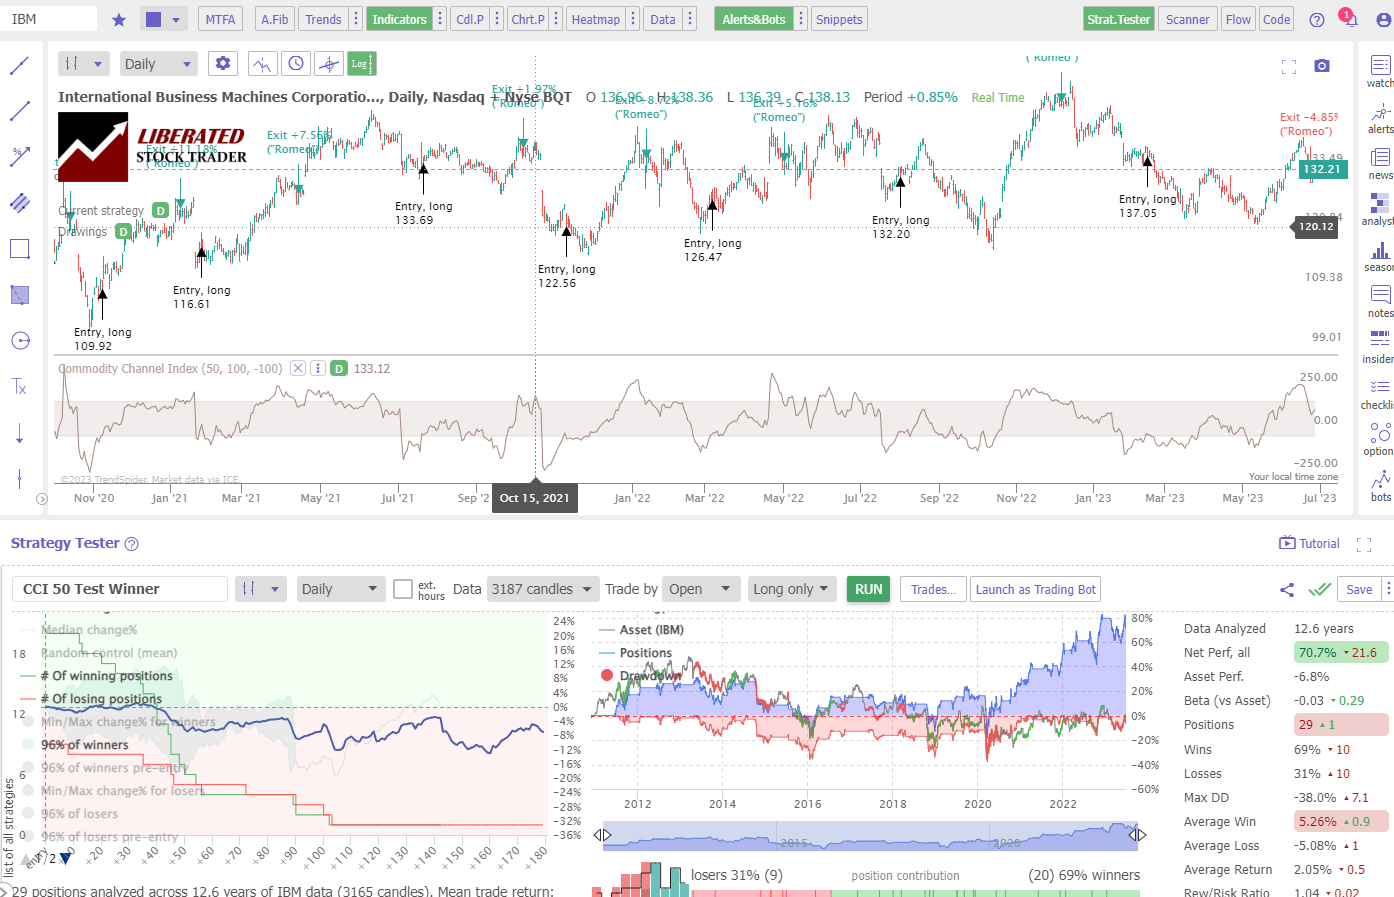Open the Scanner
Screen dimensions: 1394x897
(x=1187, y=18)
